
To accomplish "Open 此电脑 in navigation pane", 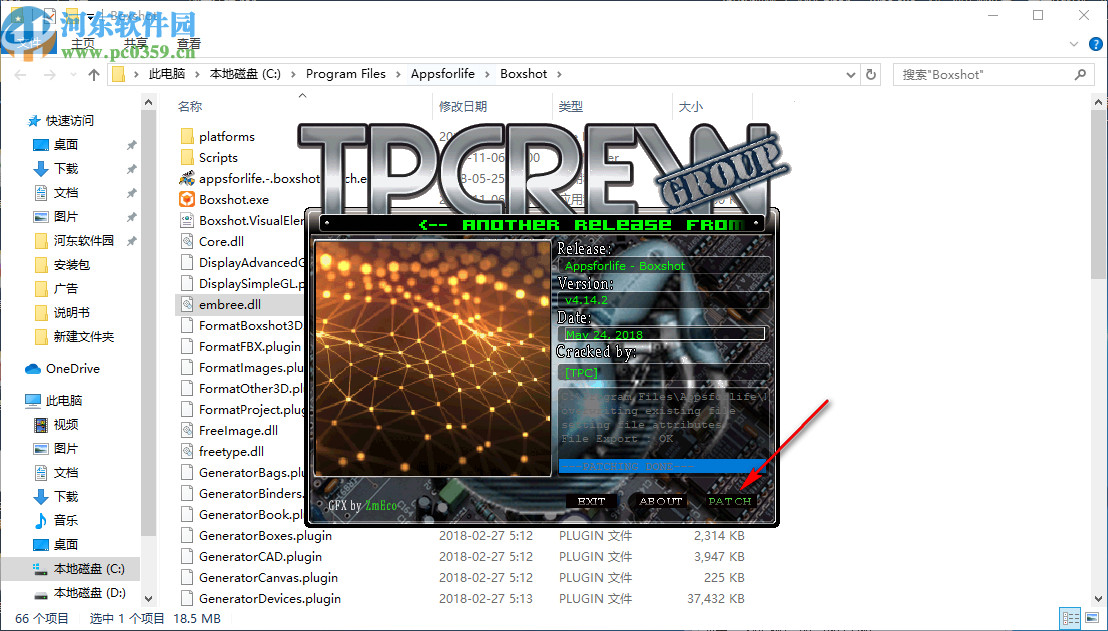I will click(64, 401).
